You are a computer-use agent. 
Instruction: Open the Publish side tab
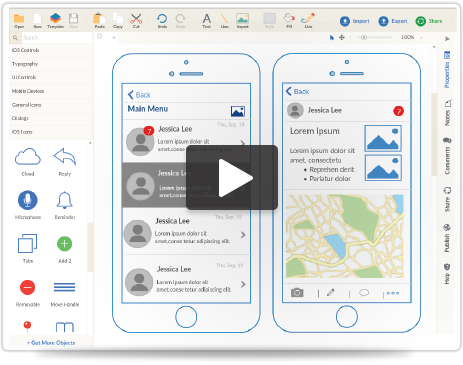447,238
